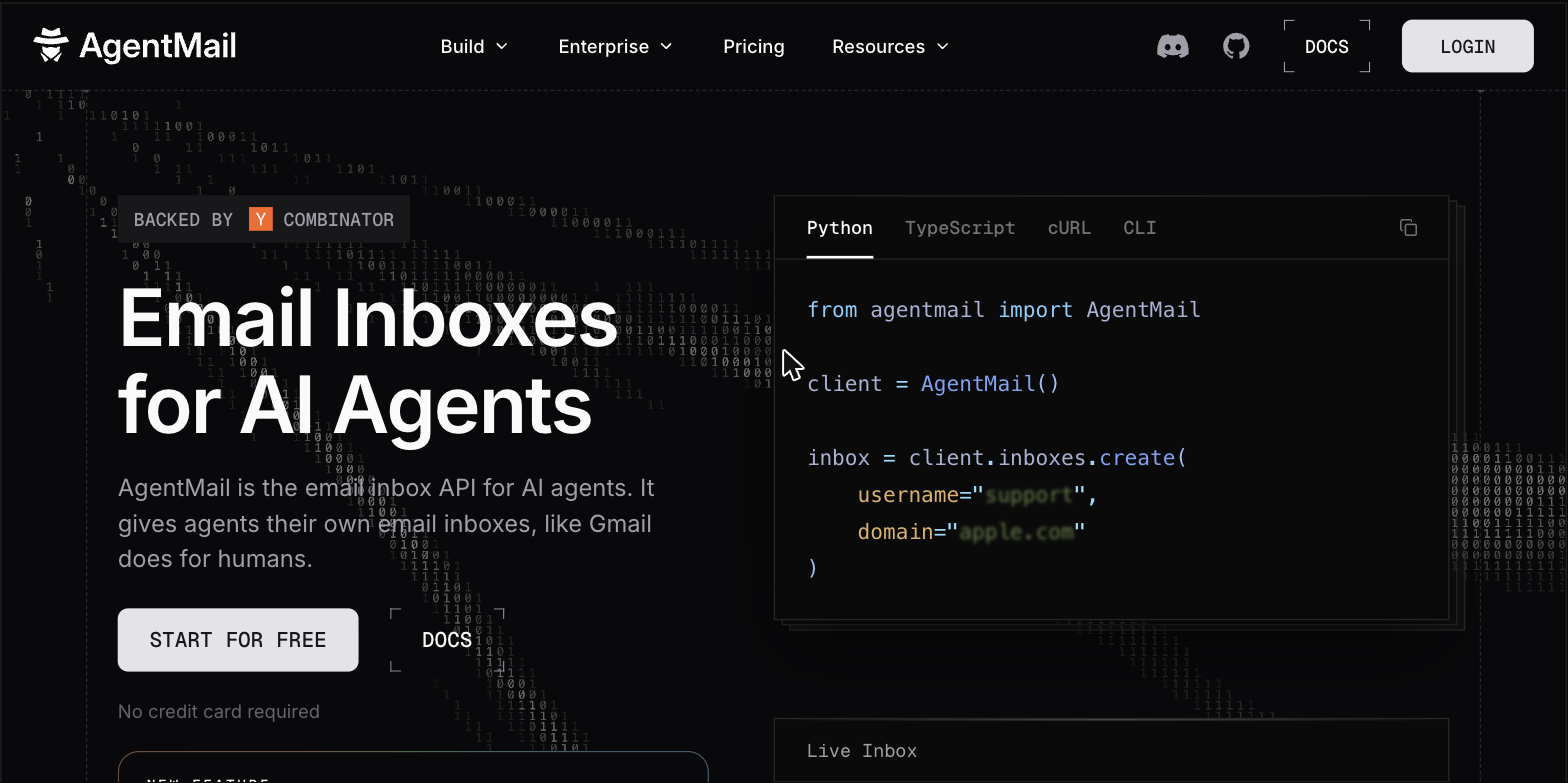This screenshot has width=1568, height=783.
Task: Expand the Build menu
Action: (475, 47)
